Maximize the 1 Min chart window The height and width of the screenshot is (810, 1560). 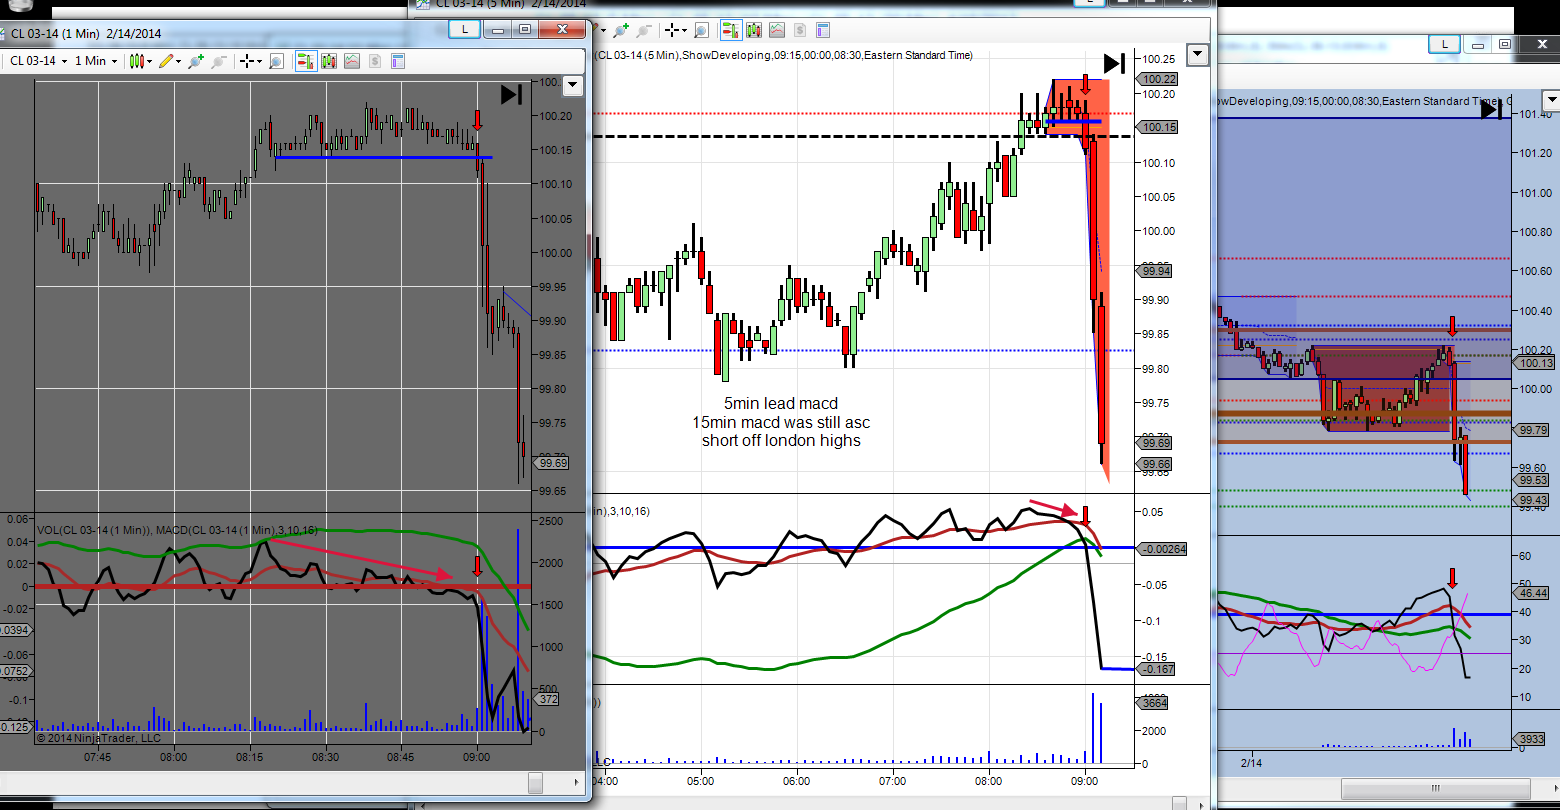point(525,30)
